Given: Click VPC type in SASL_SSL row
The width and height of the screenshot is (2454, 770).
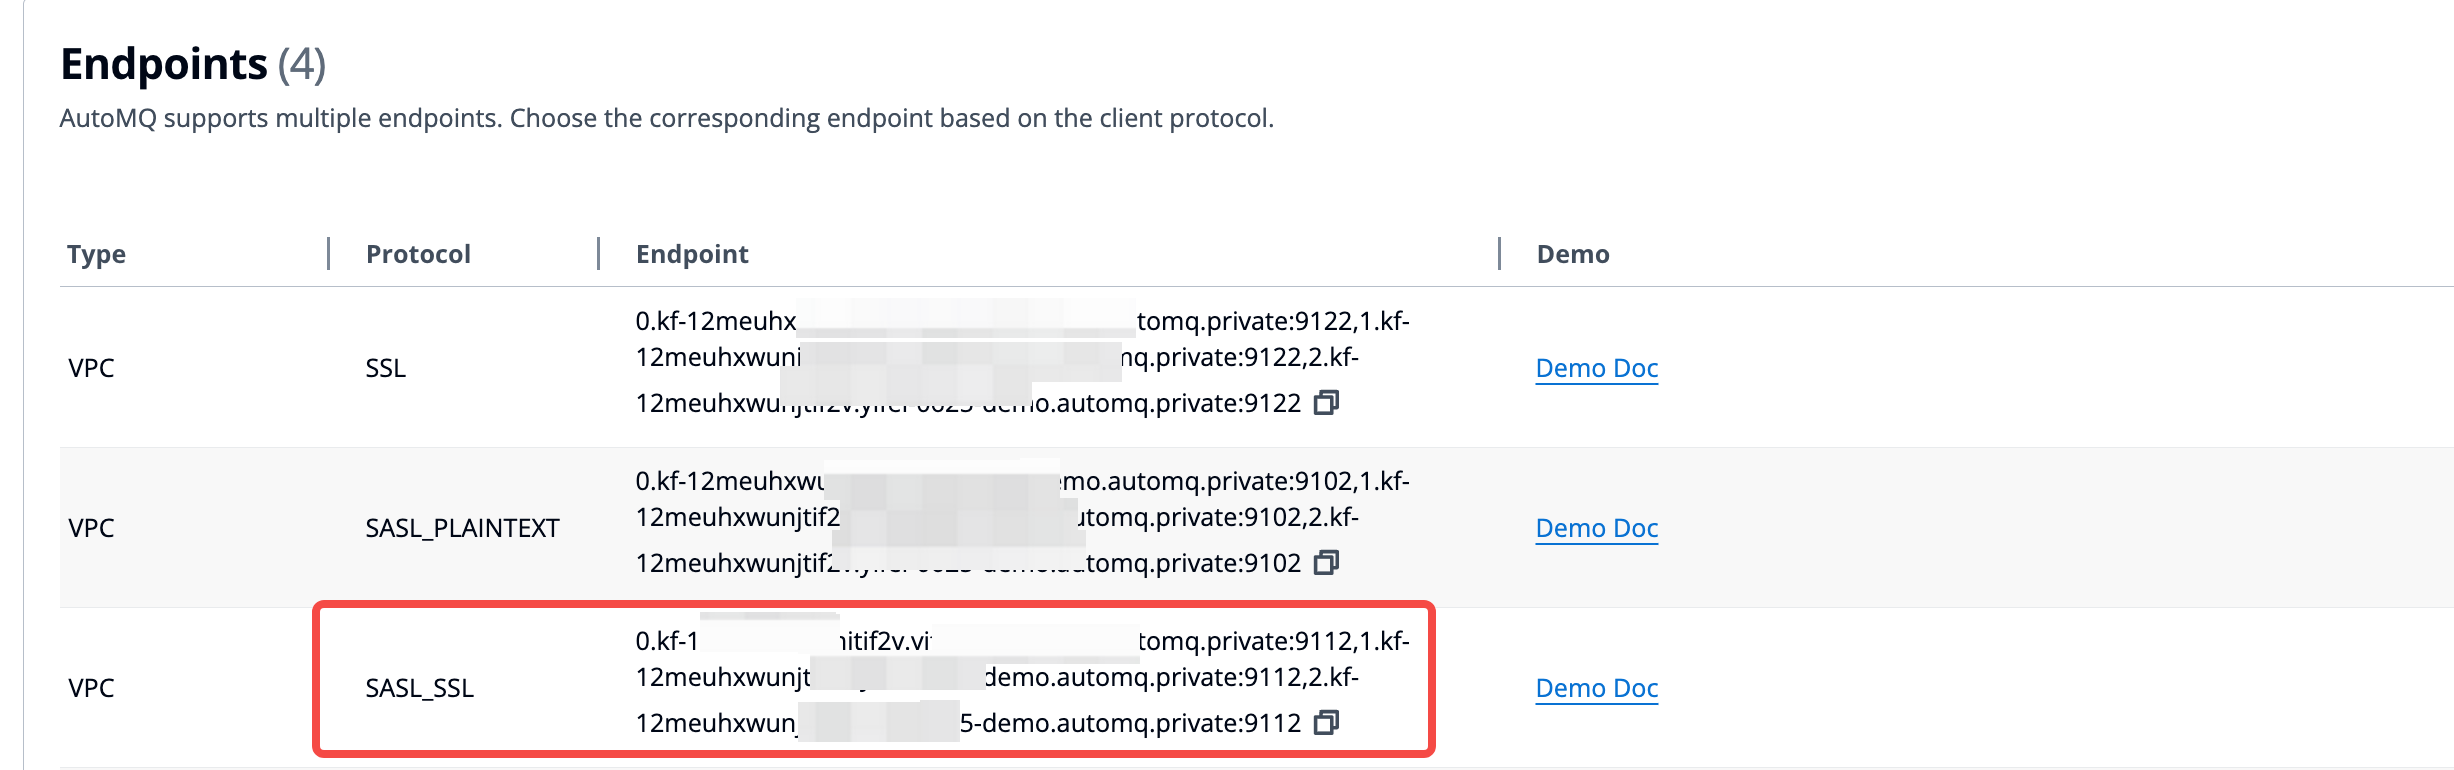Looking at the screenshot, I should [91, 688].
